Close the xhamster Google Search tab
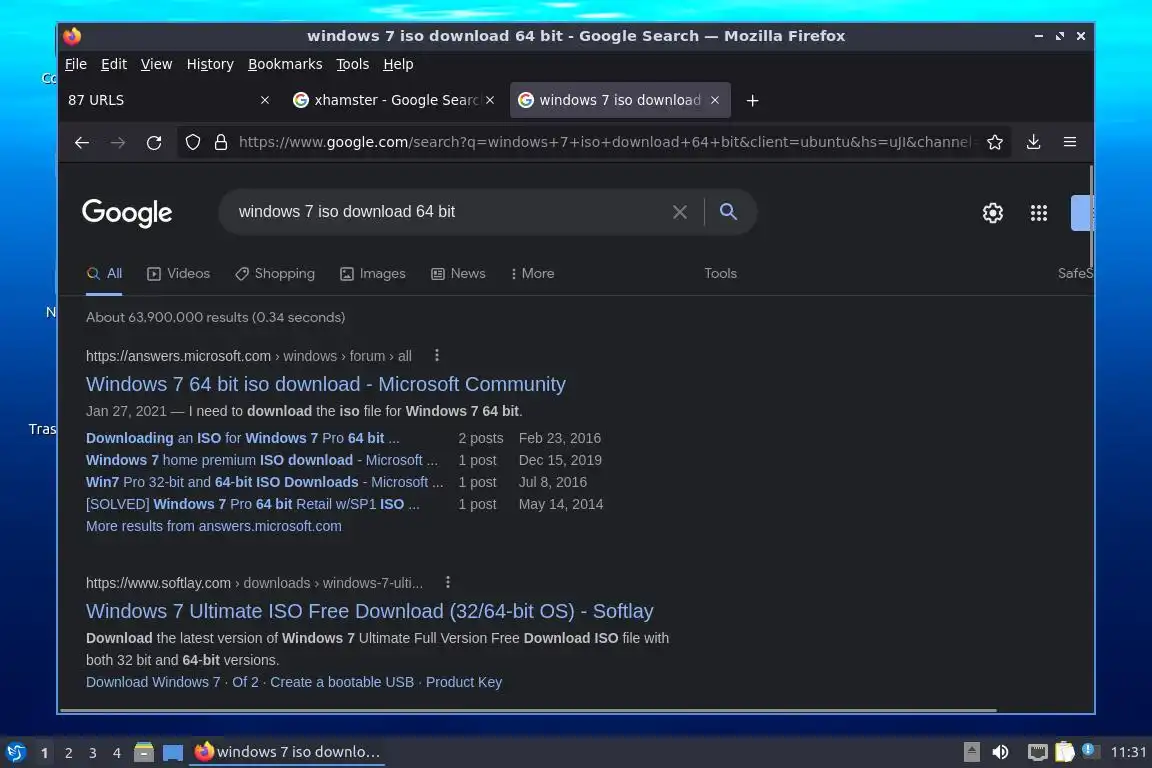Screen dimensions: 1152x768 click(x=490, y=100)
